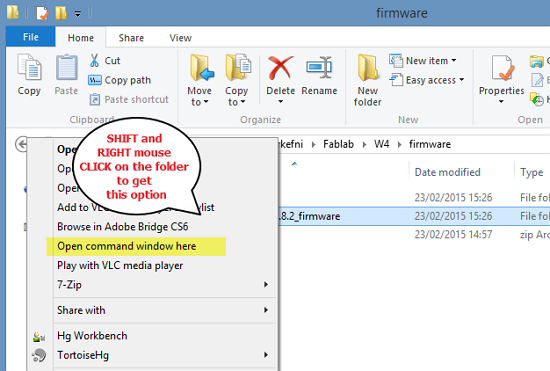The image size is (550, 371).
Task: Expand the Copy to dropdown arrow
Action: pos(243,102)
